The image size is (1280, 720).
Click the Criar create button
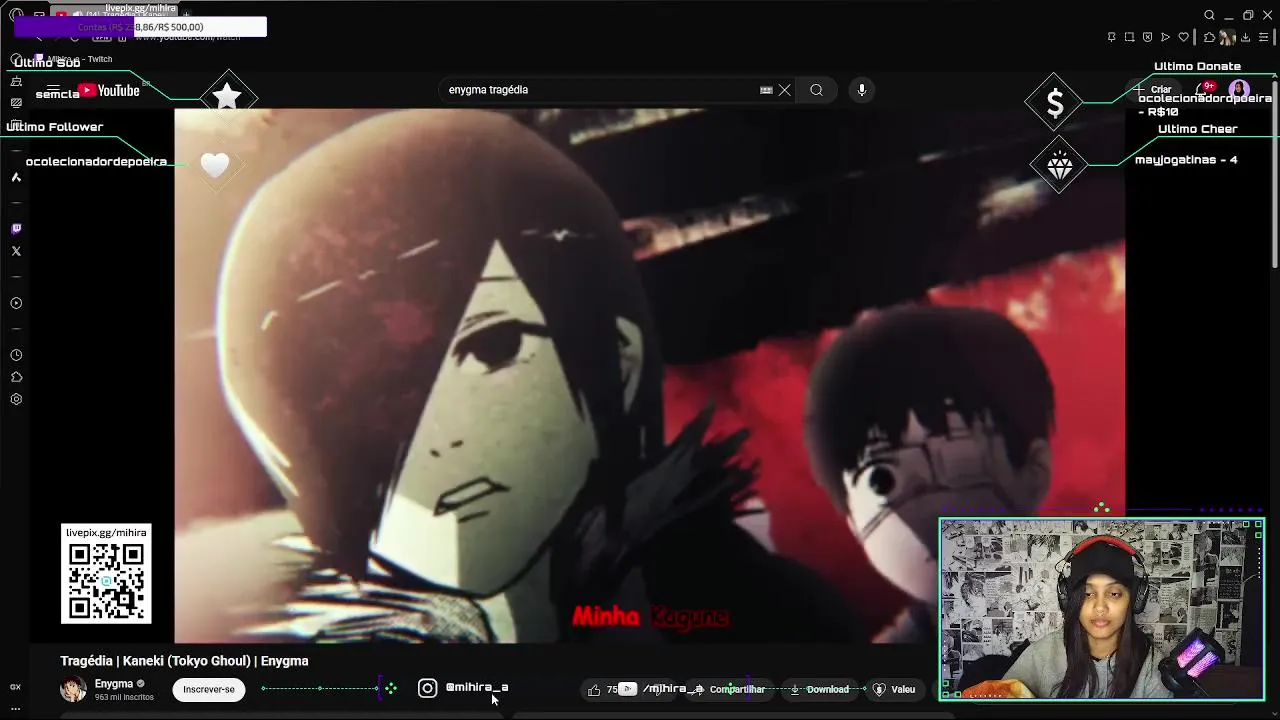click(x=1154, y=90)
